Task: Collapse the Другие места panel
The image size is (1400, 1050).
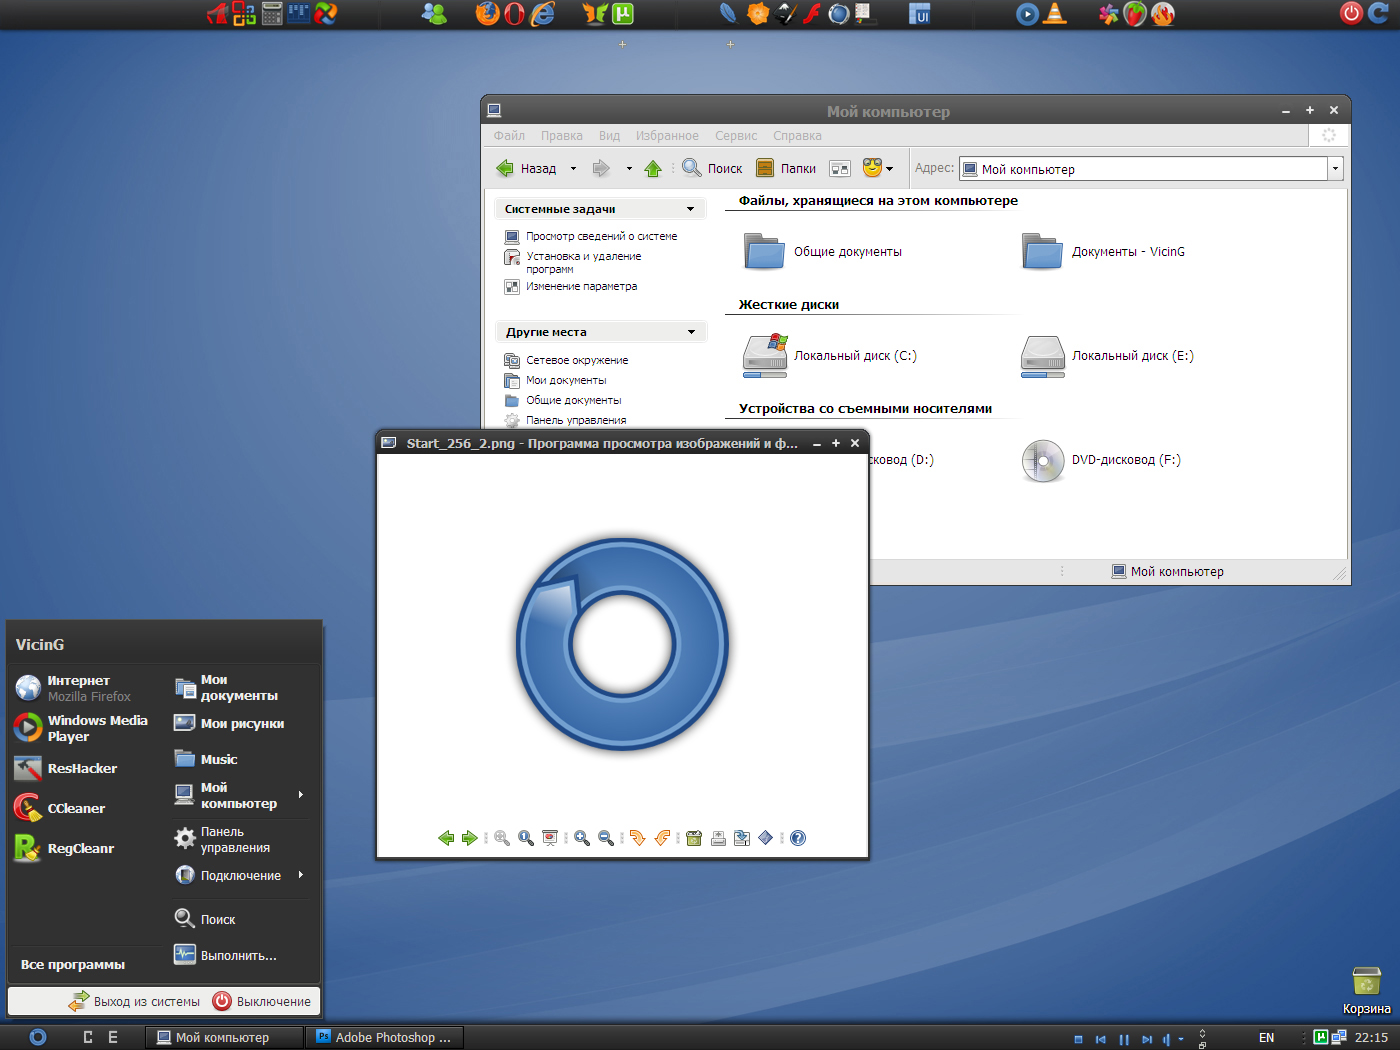Action: tap(690, 332)
